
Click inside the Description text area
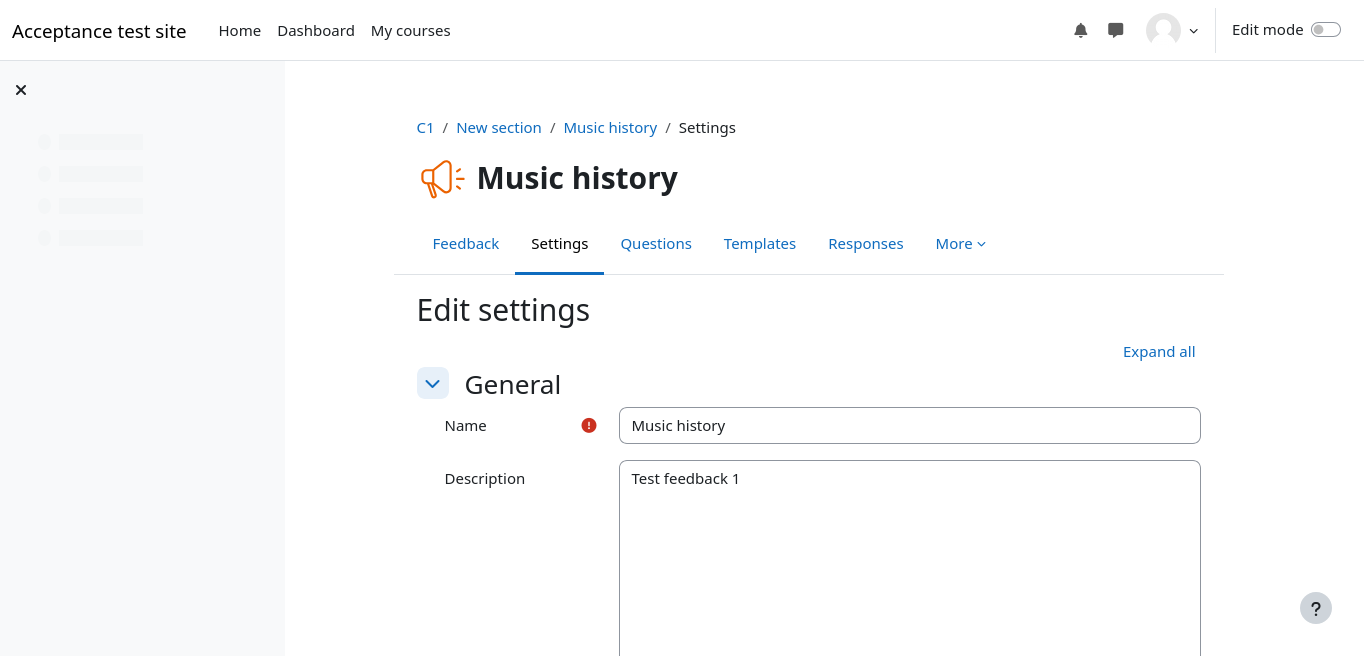(909, 560)
